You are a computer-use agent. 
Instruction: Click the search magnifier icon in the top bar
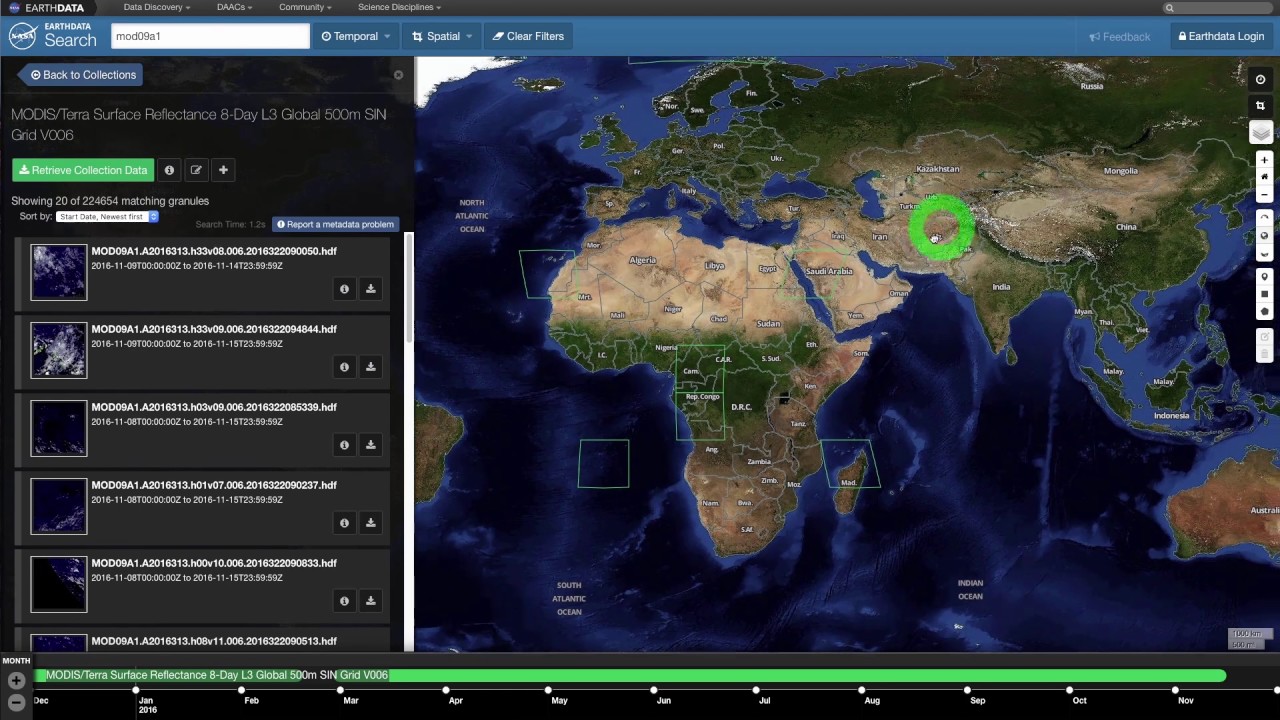pos(1169,8)
